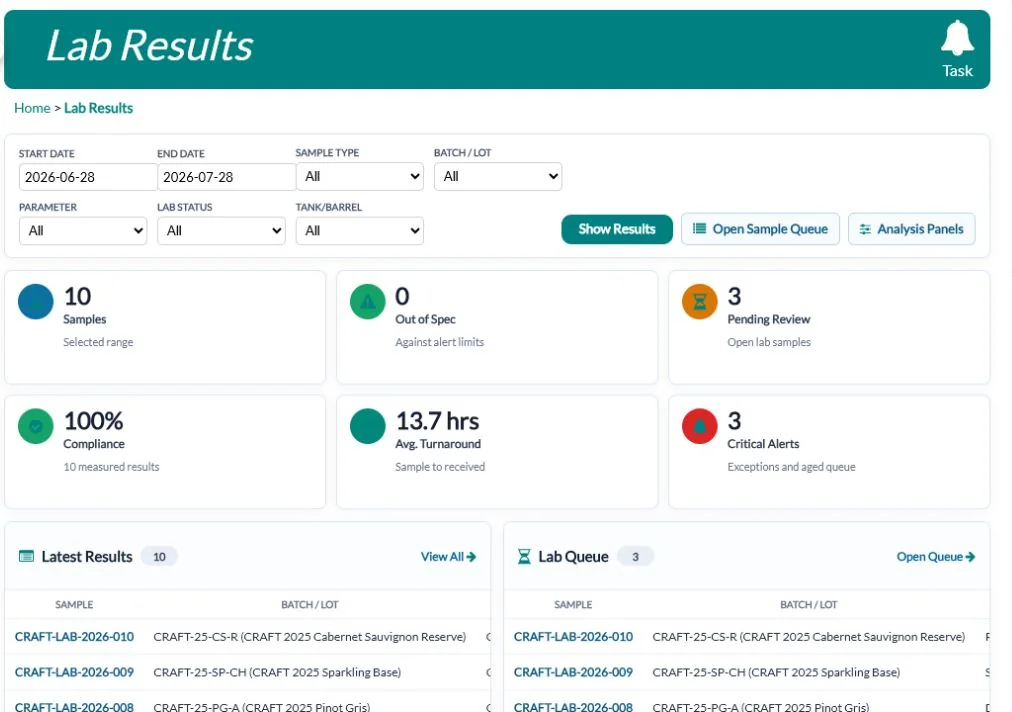This screenshot has height=712, width=1012.
Task: Click the '100%' compliance value
Action: coord(93,421)
